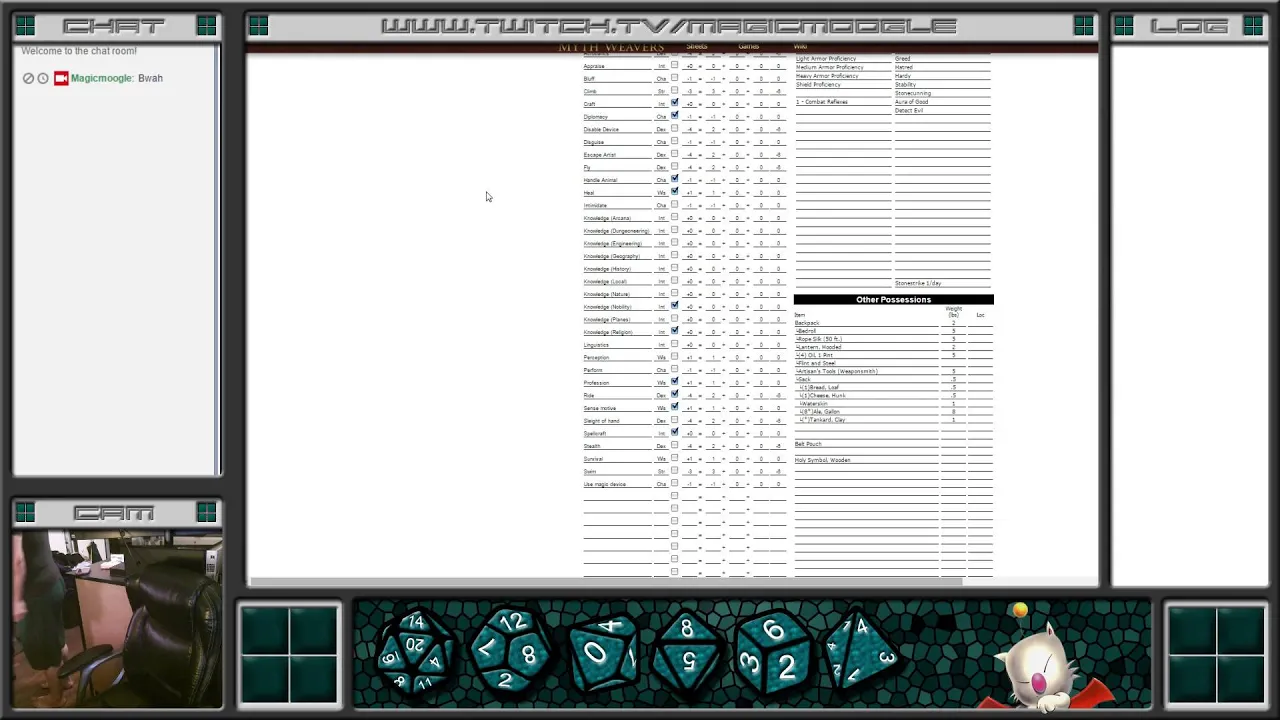Uncheck the Sense Motive class skill checkbox
Image resolution: width=1280 pixels, height=720 pixels.
674,407
